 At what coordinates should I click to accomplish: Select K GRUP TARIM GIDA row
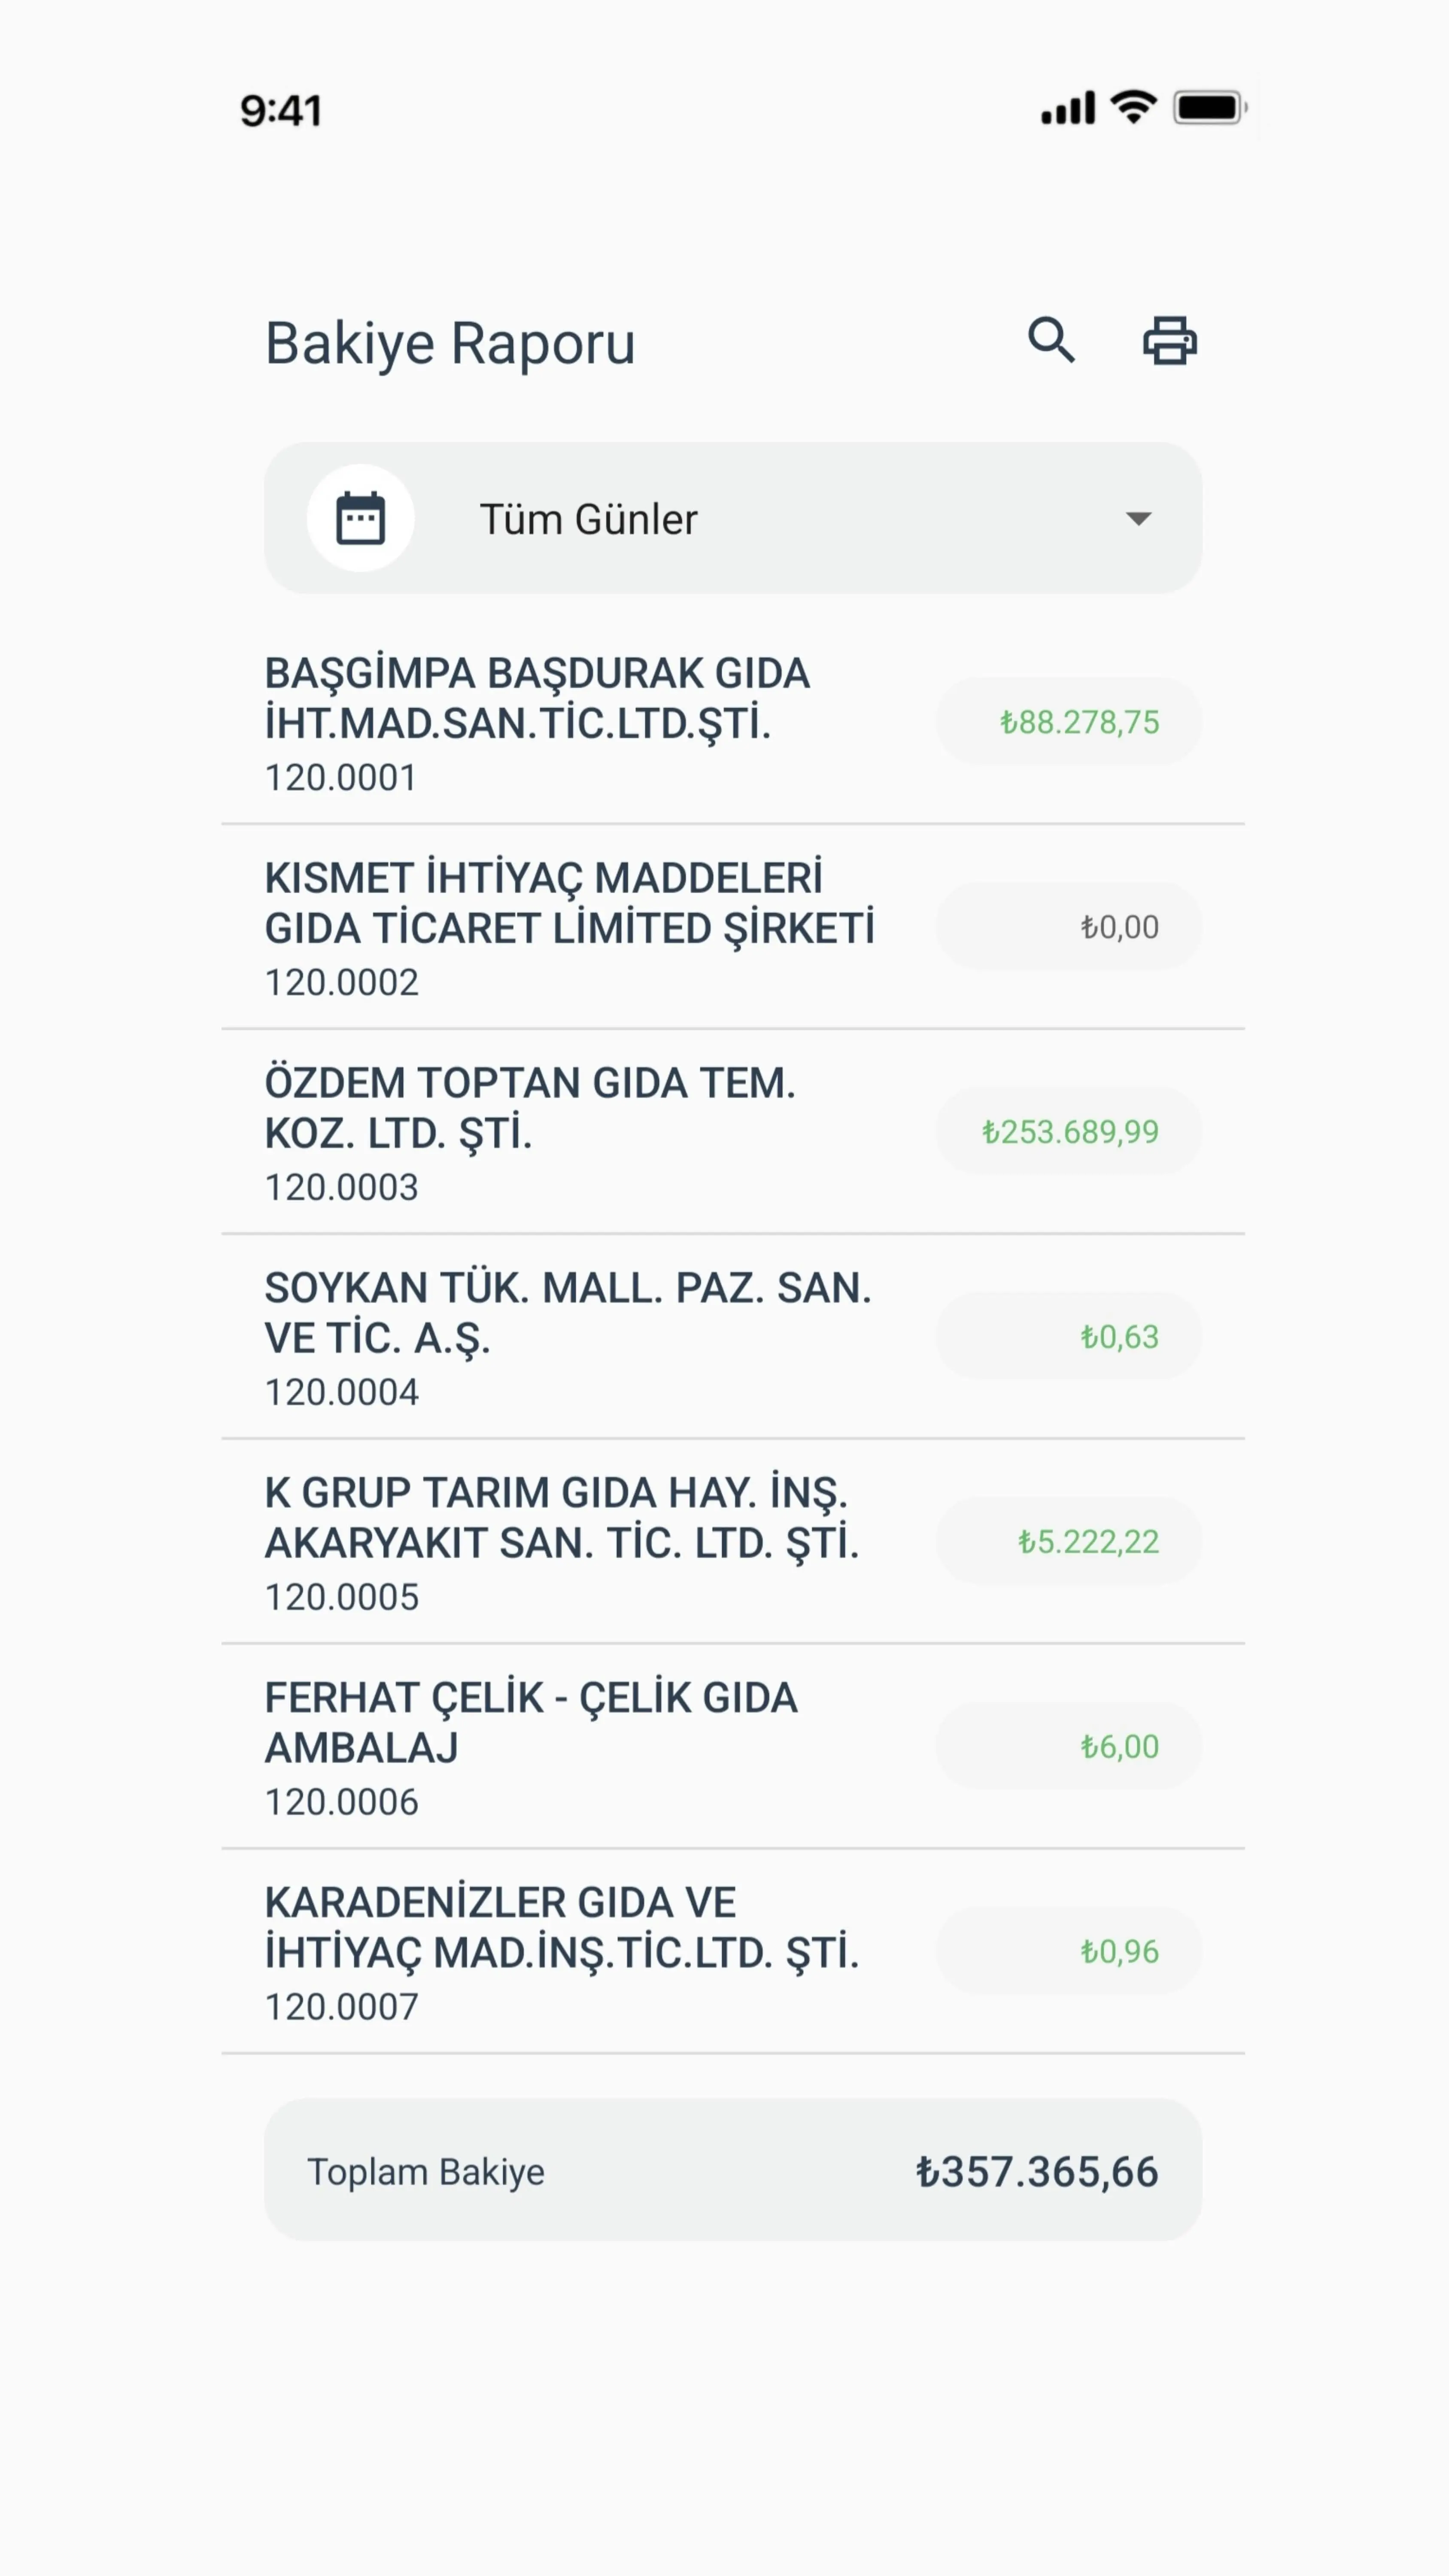point(570,1542)
